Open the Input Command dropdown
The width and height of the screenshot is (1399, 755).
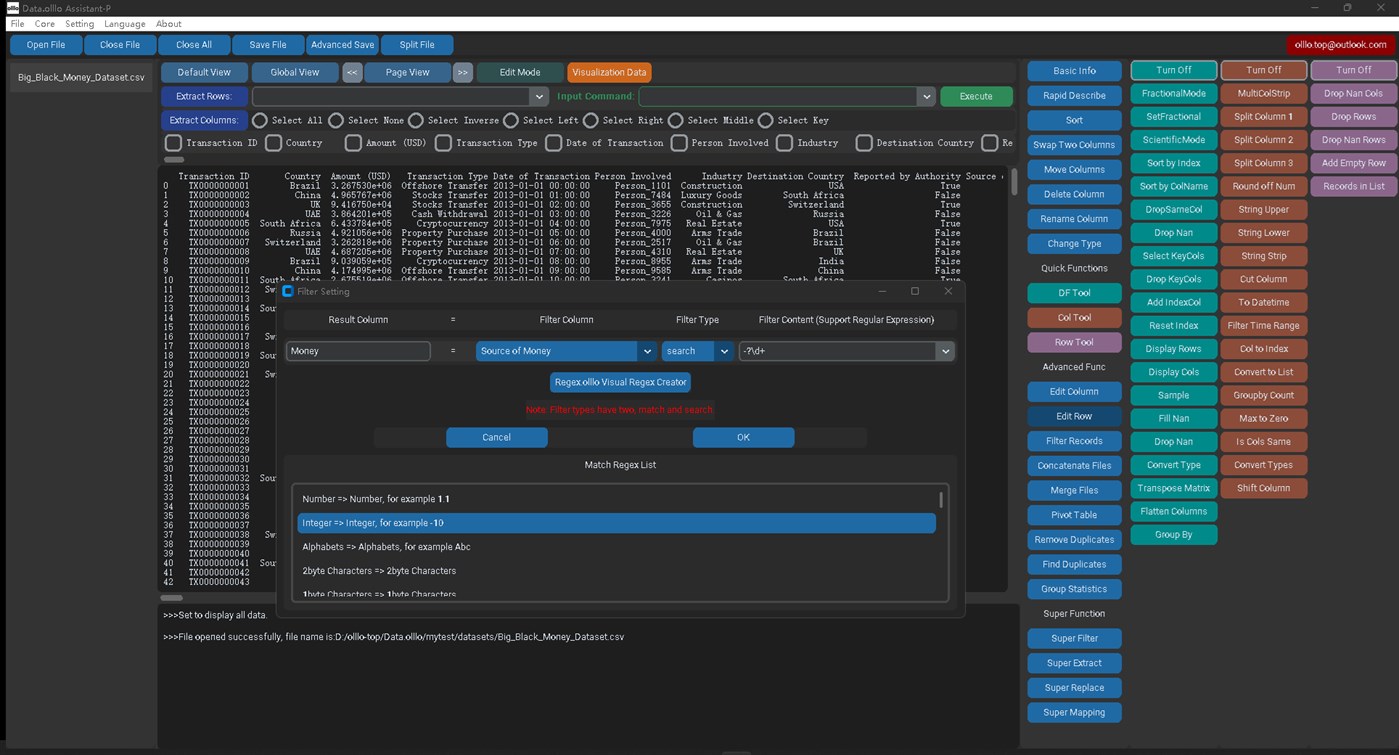click(925, 96)
